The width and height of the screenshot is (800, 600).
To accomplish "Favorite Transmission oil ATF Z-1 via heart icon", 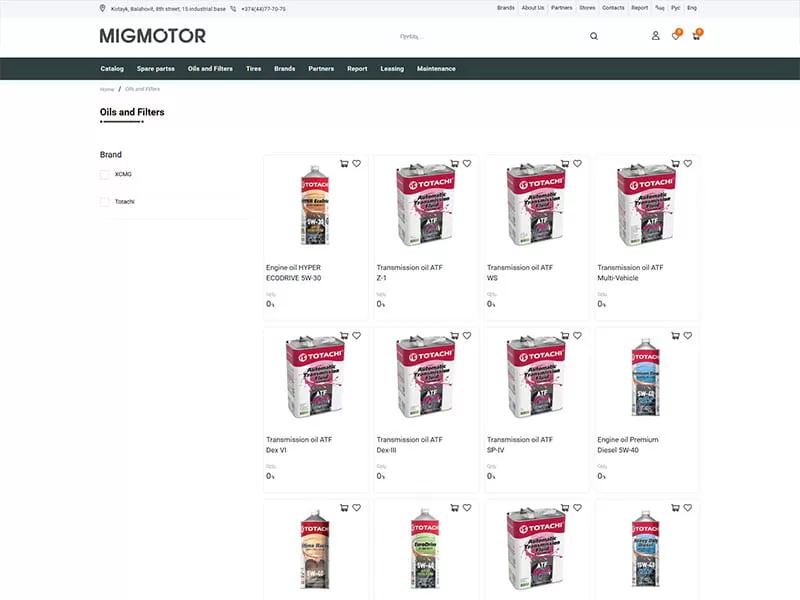I will click(x=466, y=163).
